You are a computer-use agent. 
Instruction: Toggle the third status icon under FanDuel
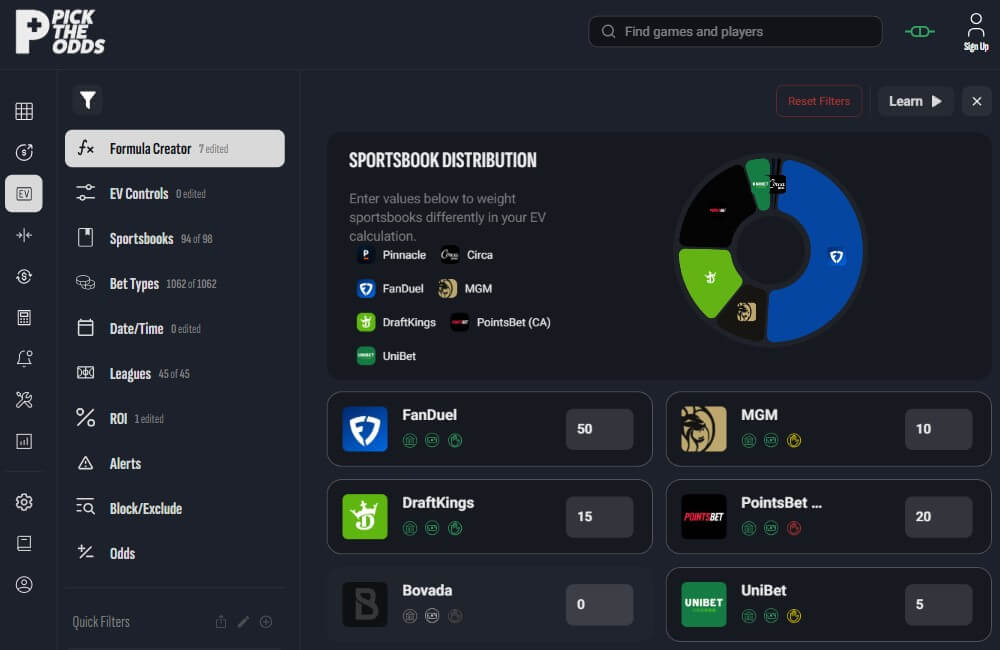456,440
